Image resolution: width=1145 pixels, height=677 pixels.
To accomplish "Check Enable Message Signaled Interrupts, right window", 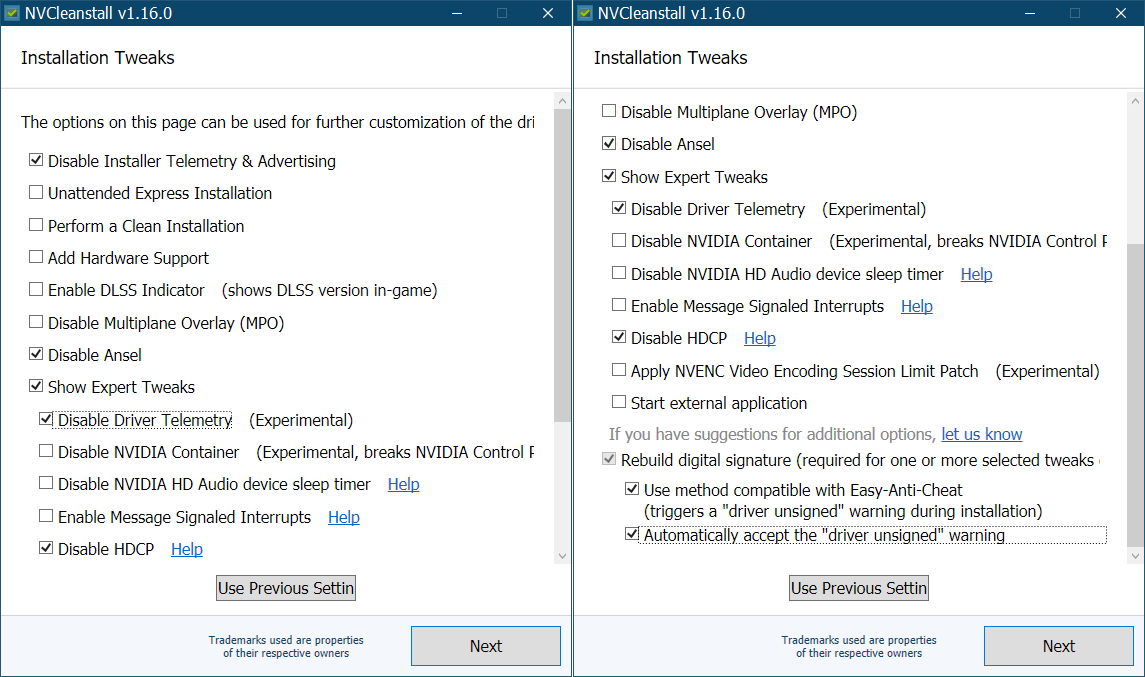I will 619,305.
